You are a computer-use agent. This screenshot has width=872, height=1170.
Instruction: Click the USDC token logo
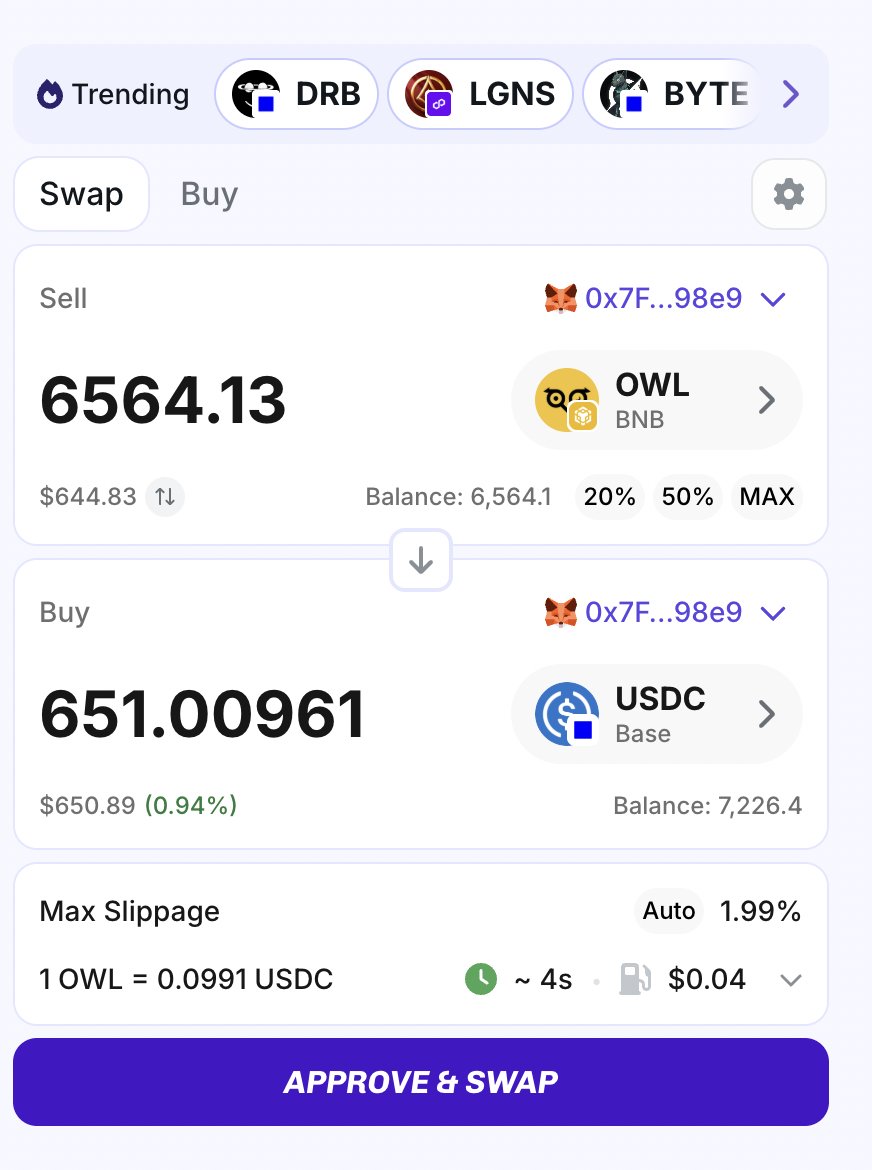point(567,714)
